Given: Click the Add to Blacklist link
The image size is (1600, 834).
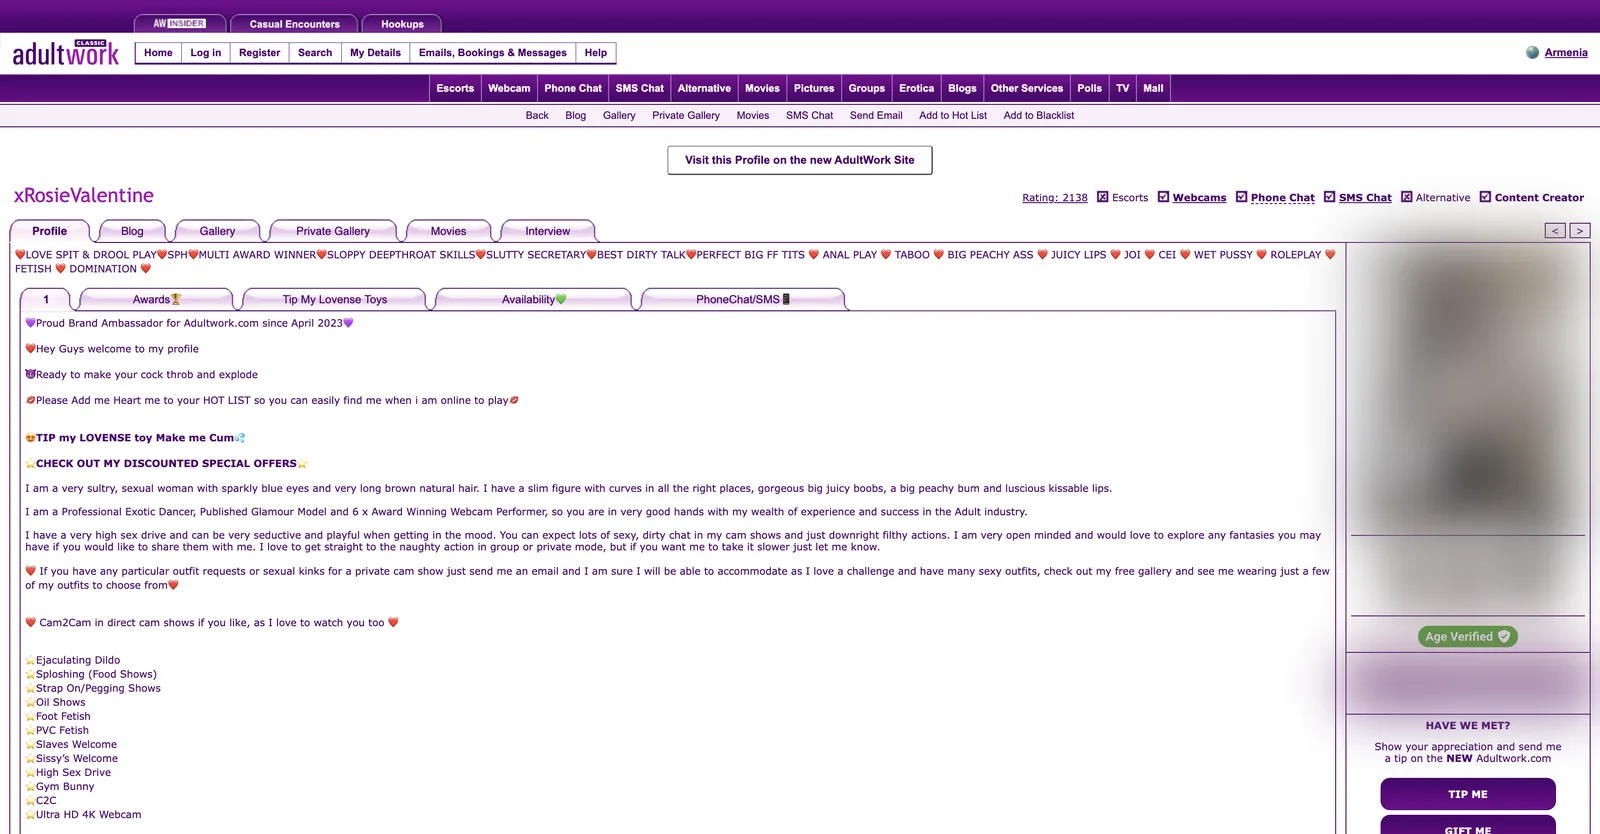Looking at the screenshot, I should (x=1039, y=116).
